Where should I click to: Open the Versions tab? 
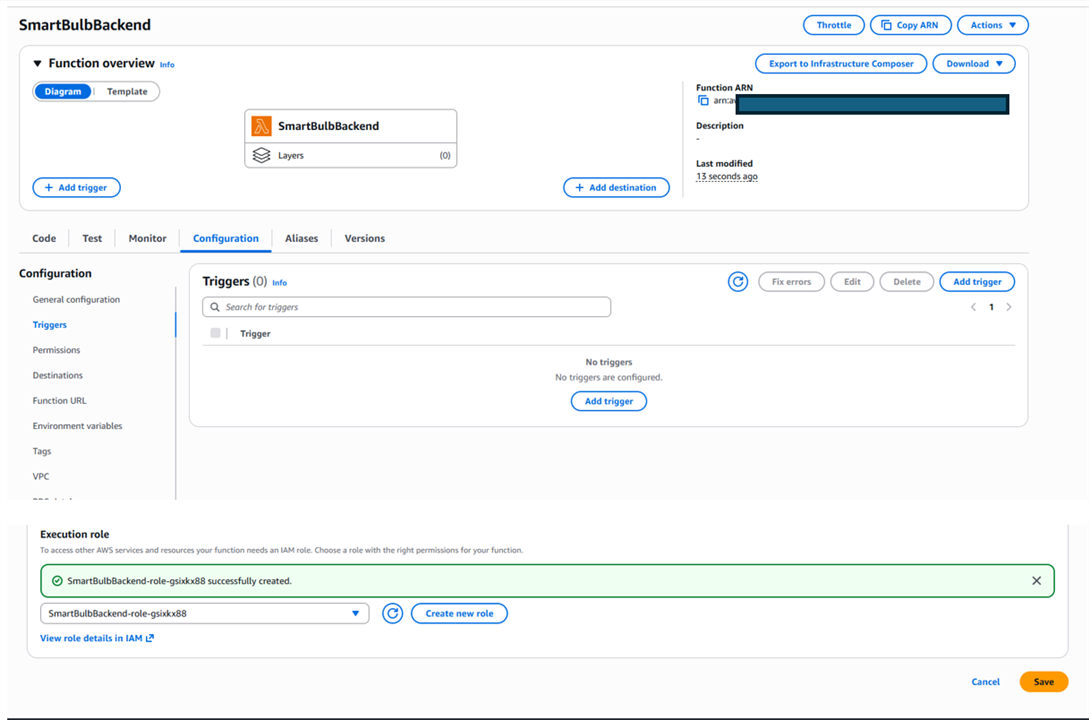click(x=365, y=238)
